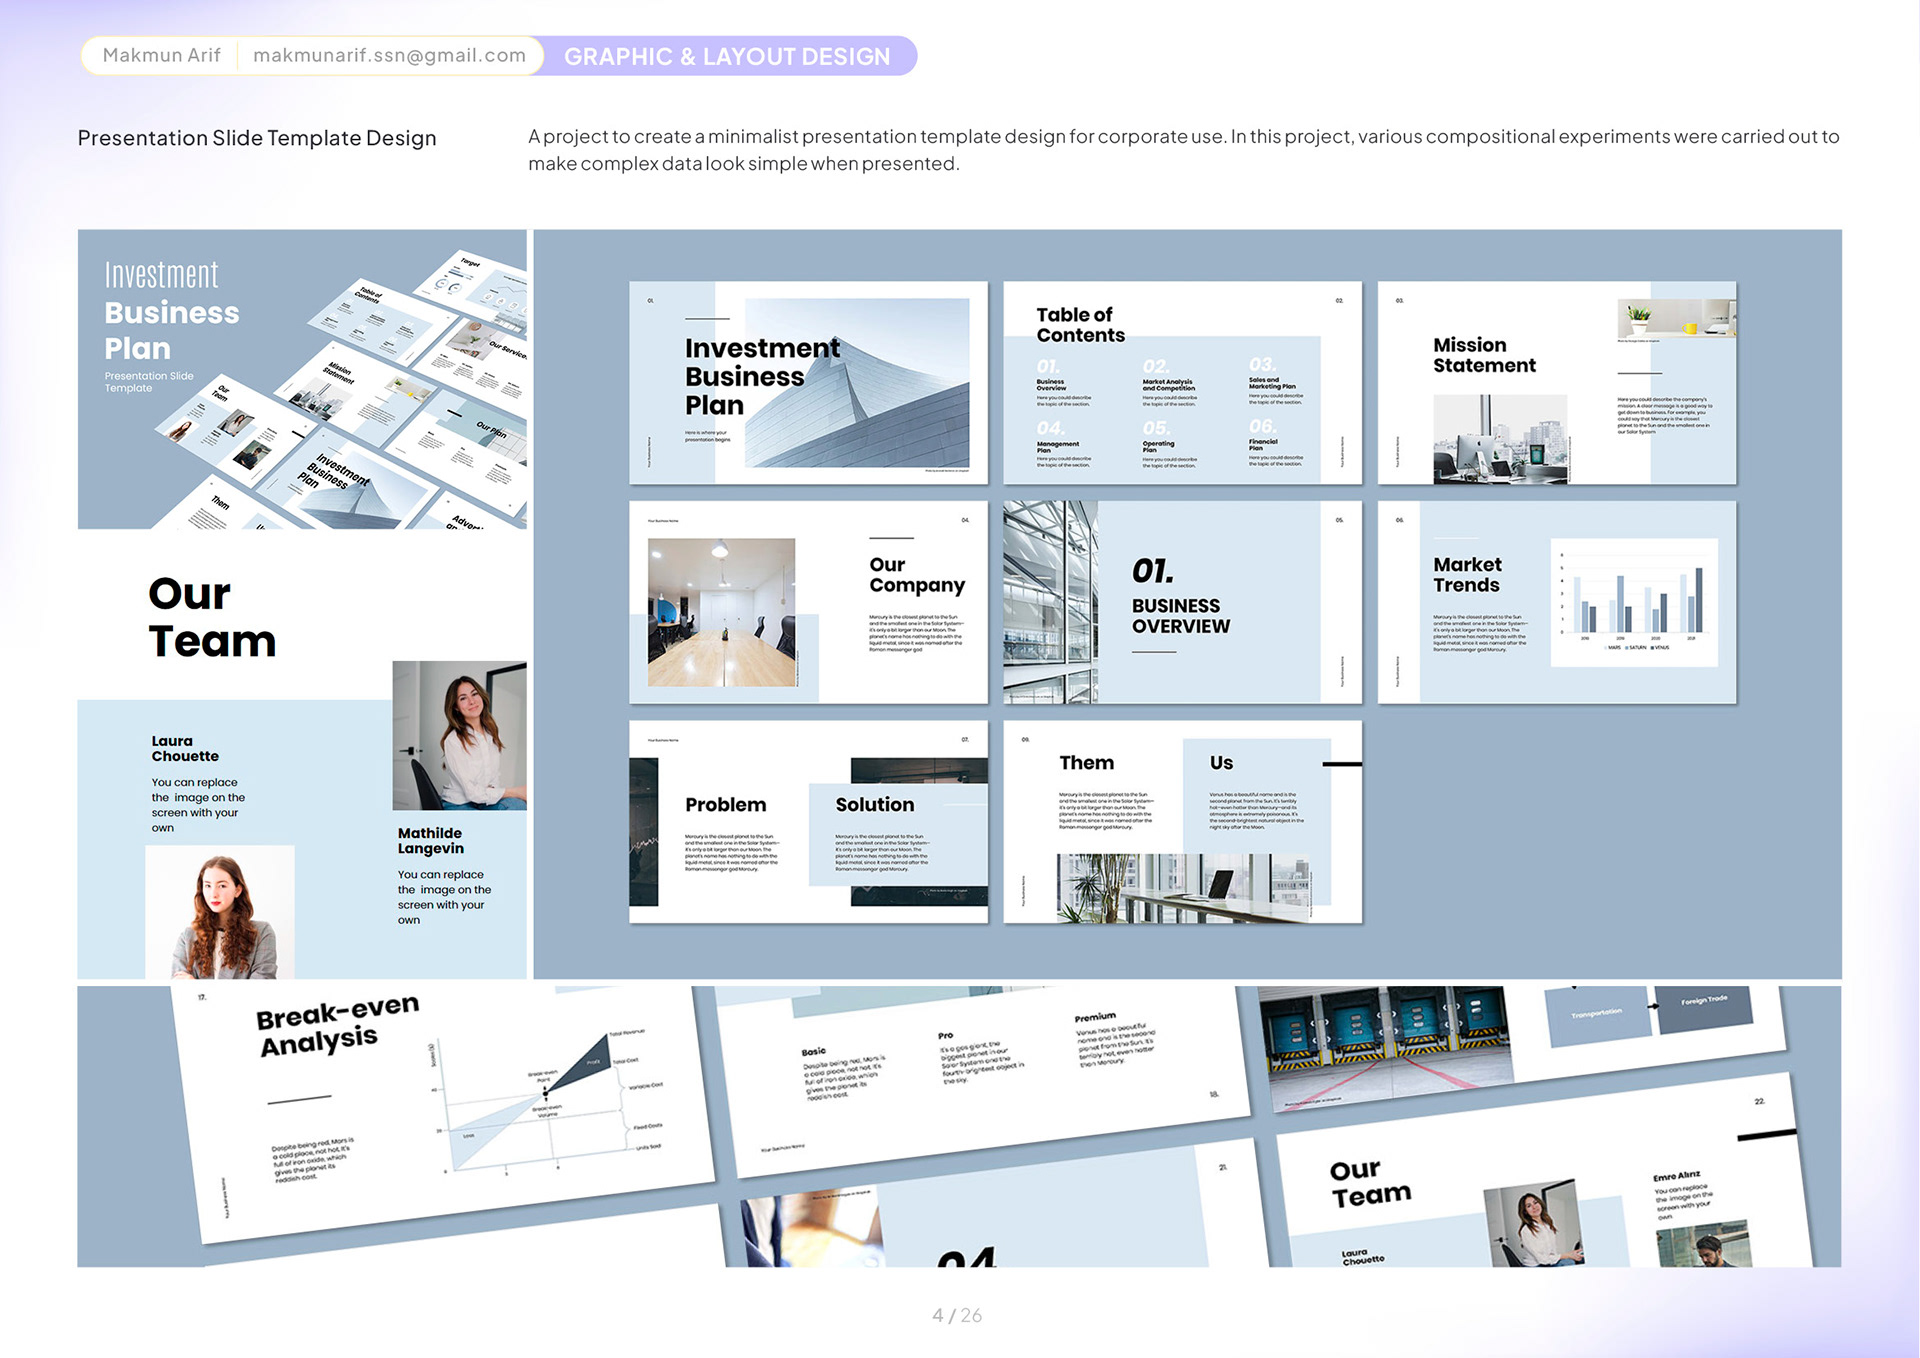Screen dimensions: 1920x1358
Task: Open the Market Trends chart slide
Action: click(x=1556, y=602)
